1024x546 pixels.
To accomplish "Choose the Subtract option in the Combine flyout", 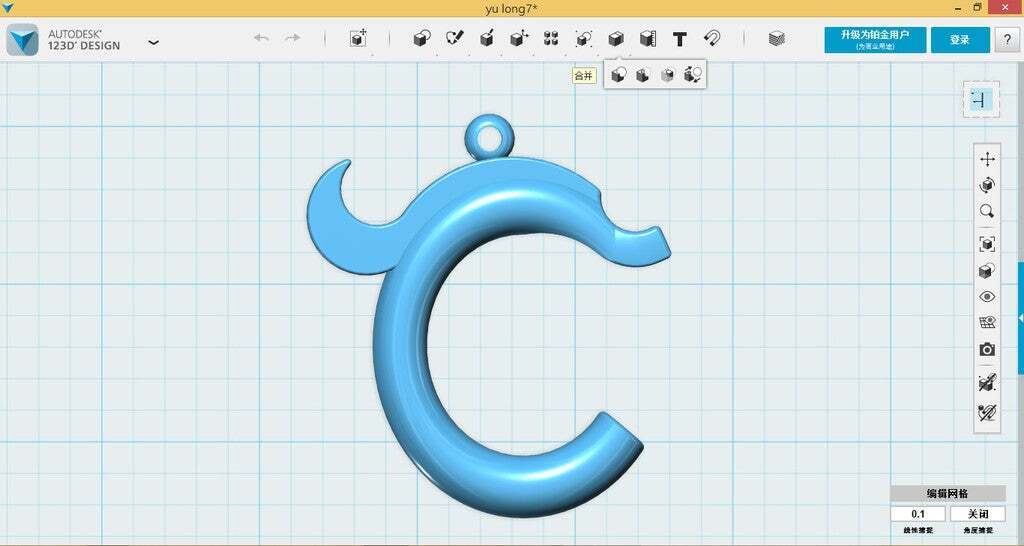I will 643,75.
